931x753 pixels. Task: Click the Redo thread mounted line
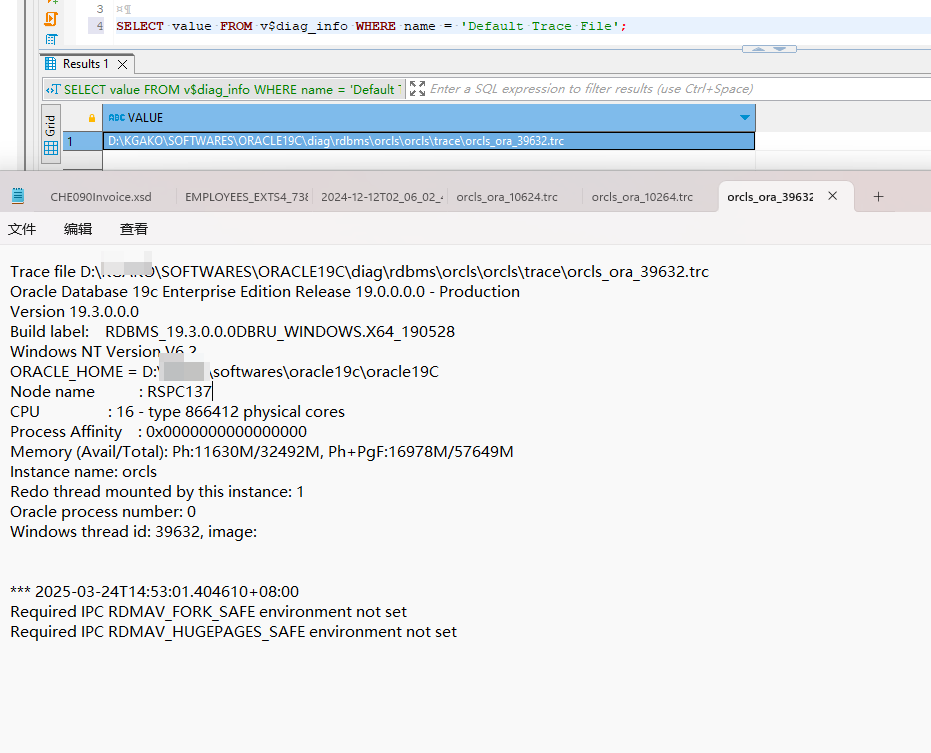[157, 492]
